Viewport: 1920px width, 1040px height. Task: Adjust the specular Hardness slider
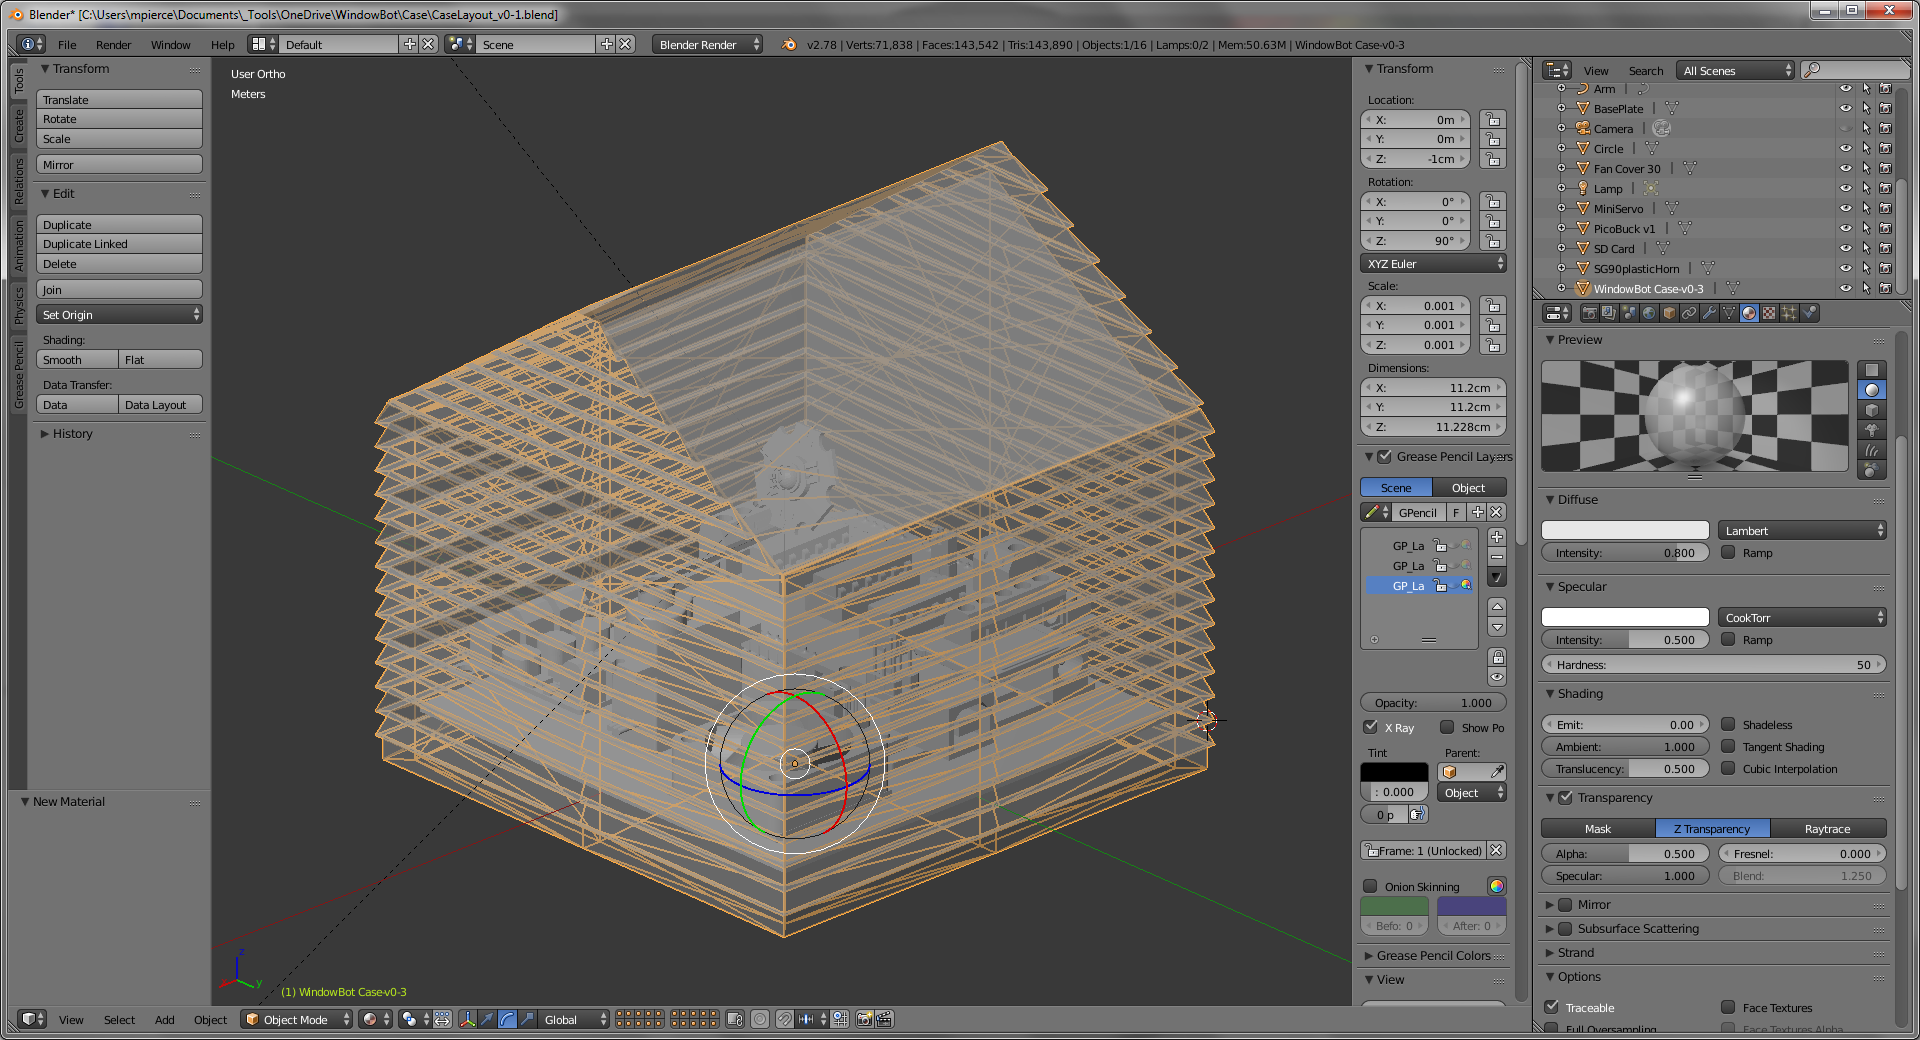tap(1713, 664)
